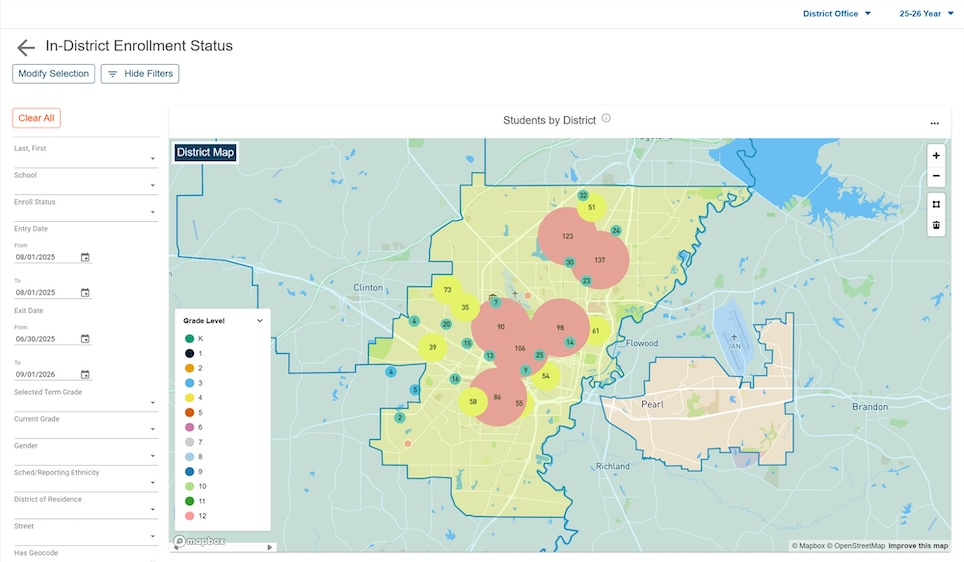Select the yellow 61 cluster
964x562 pixels.
click(x=597, y=331)
